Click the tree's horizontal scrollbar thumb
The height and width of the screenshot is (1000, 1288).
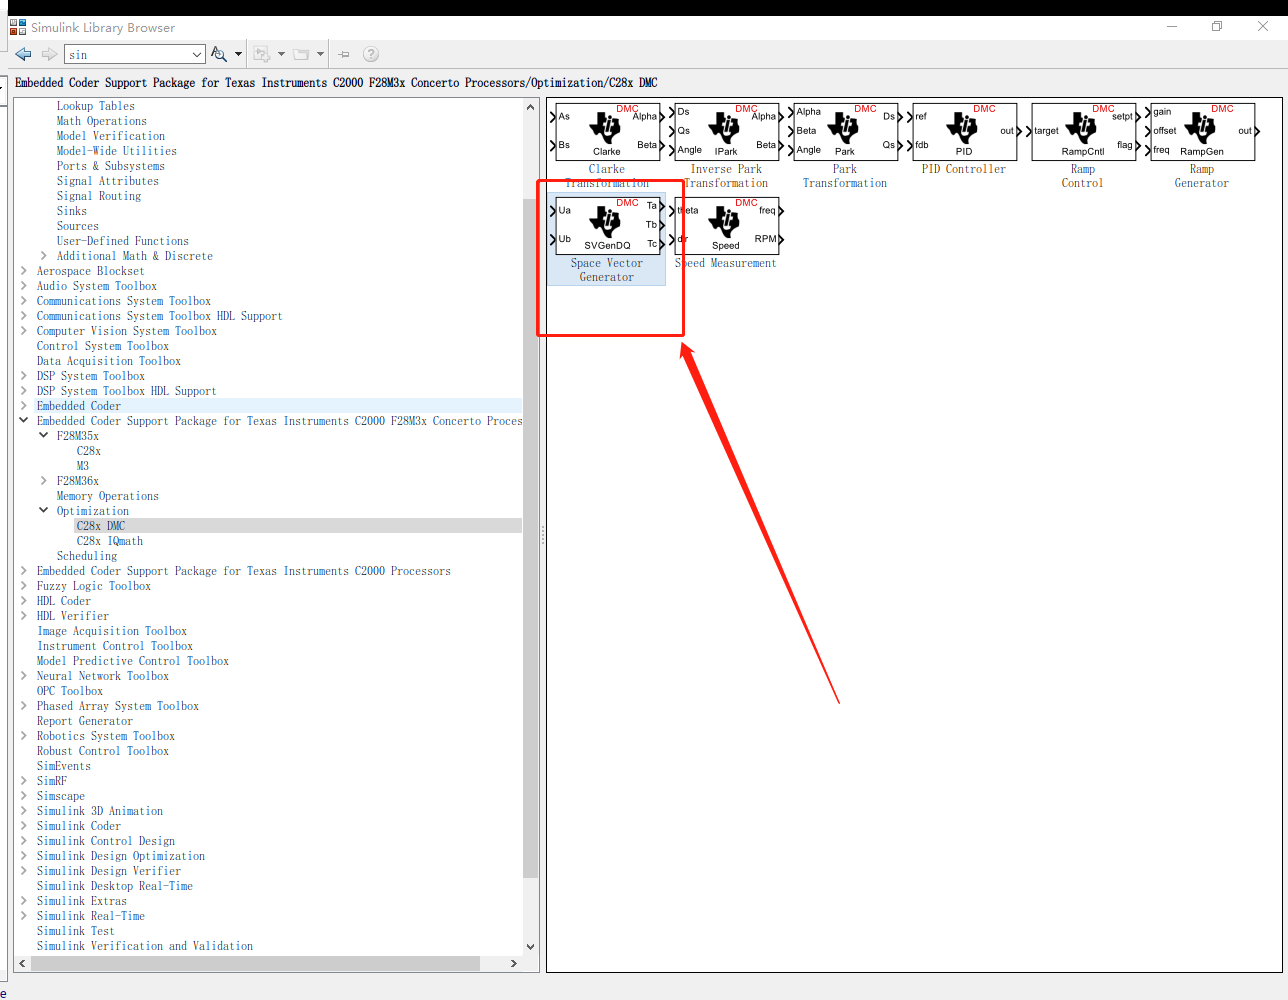[x=255, y=964]
